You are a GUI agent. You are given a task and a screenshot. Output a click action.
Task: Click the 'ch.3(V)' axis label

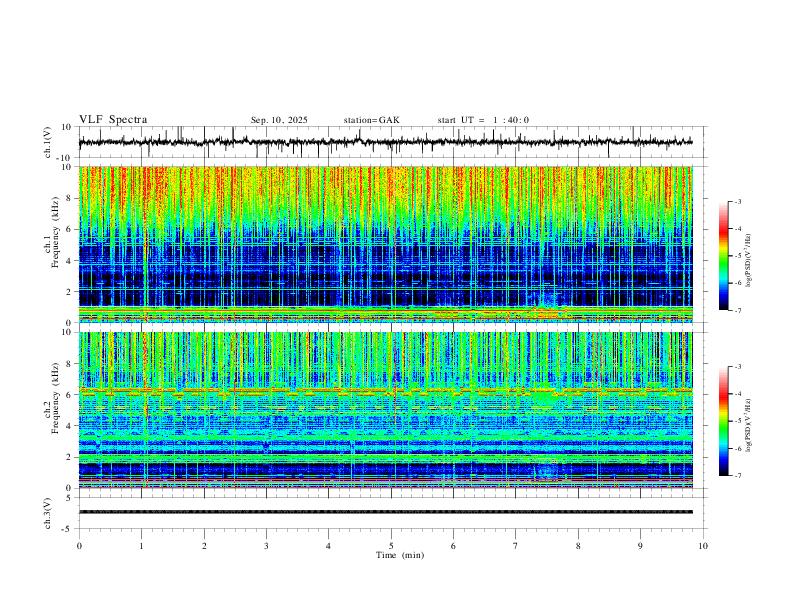pyautogui.click(x=48, y=513)
